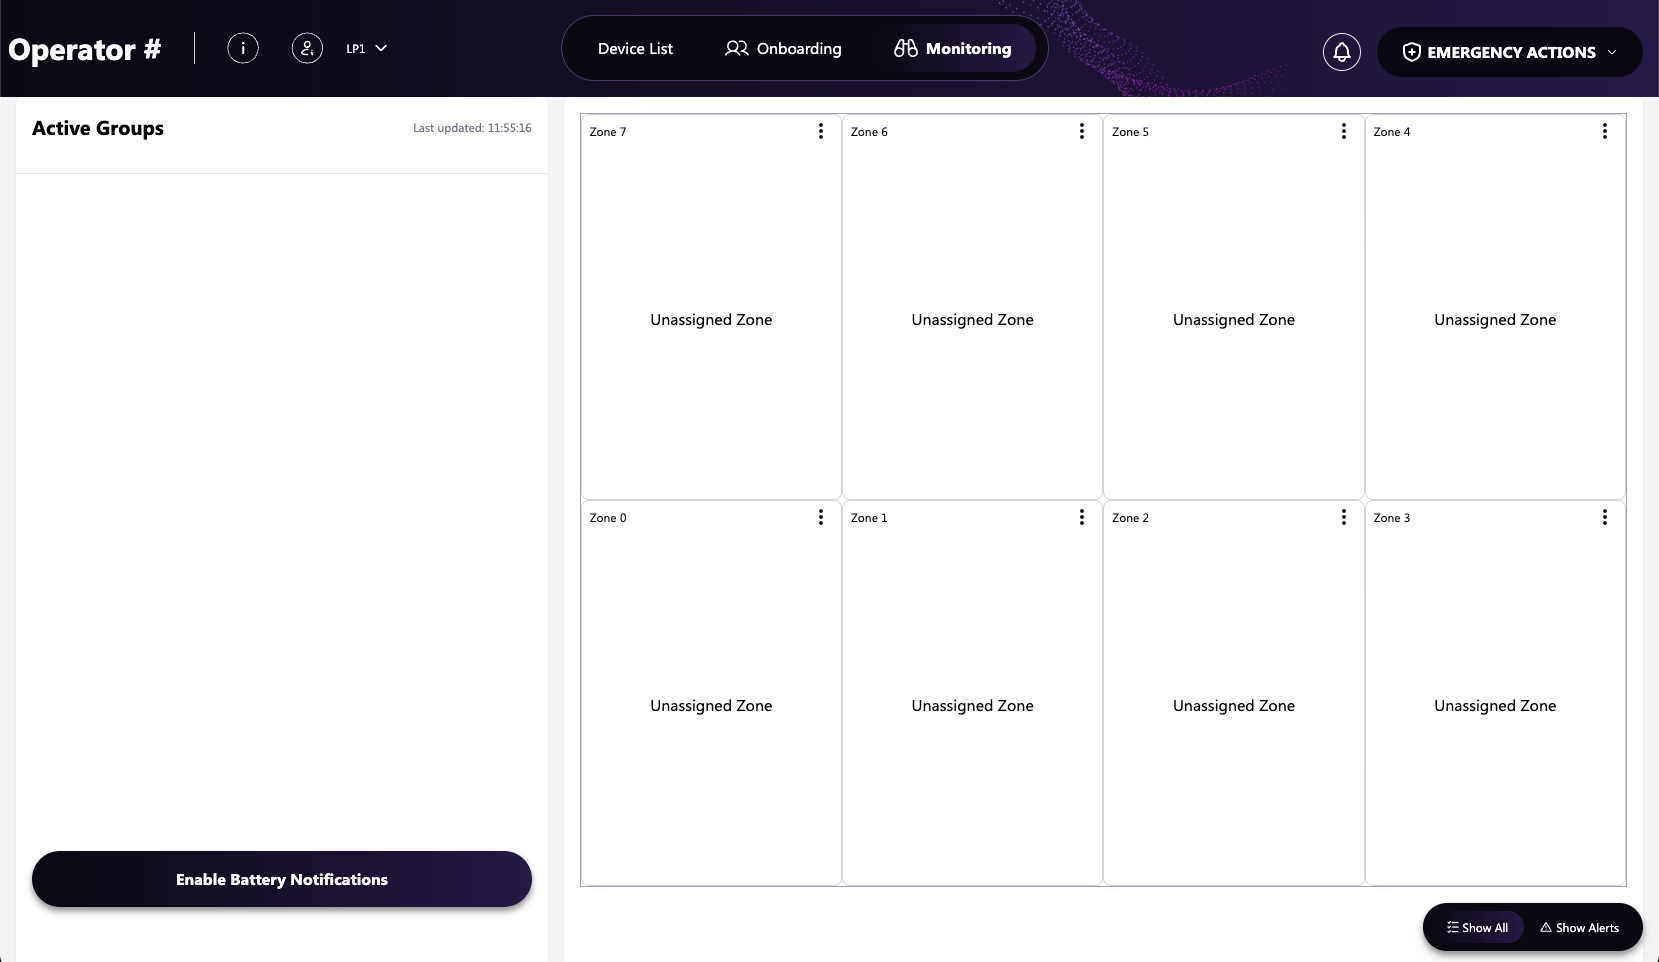Open Zone 3 more options

pyautogui.click(x=1604, y=517)
